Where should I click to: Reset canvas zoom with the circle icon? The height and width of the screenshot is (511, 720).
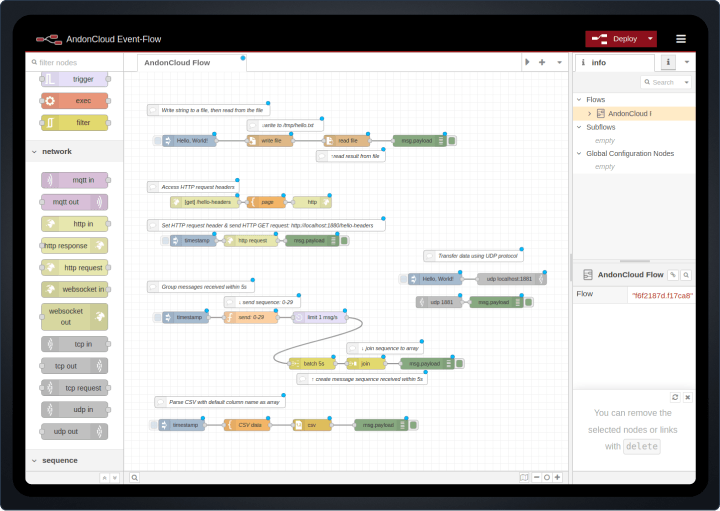tap(547, 478)
